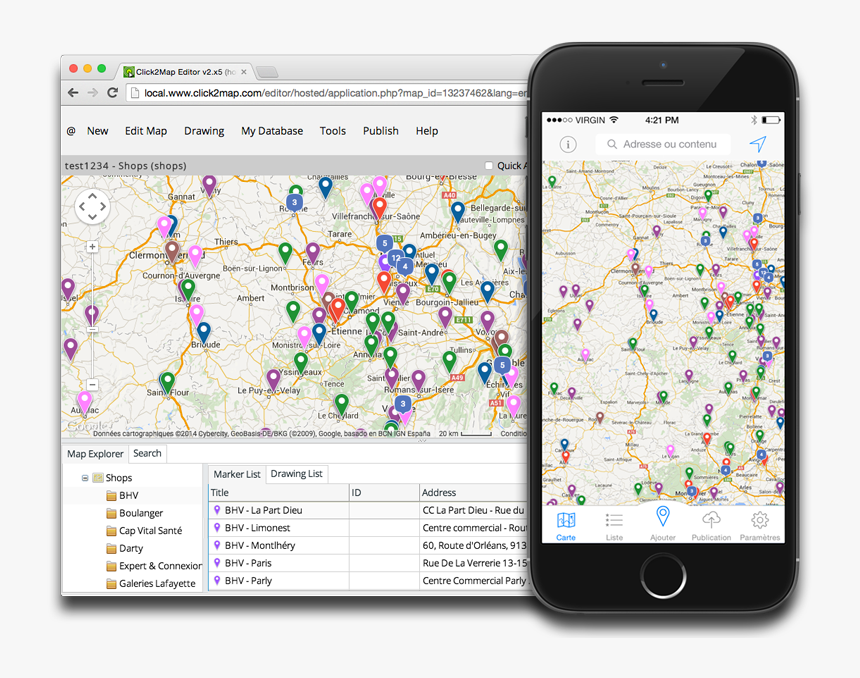This screenshot has height=678, width=860.
Task: Tap the Ajouter marker tab on phone
Action: 663,524
